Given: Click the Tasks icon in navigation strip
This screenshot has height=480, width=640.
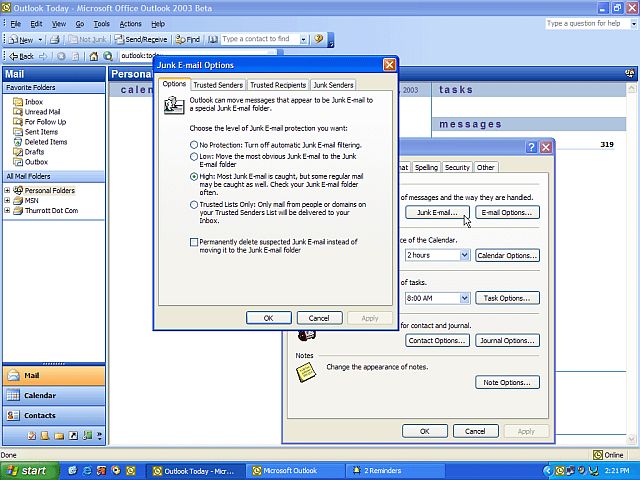Looking at the screenshot, I should coord(31,436).
